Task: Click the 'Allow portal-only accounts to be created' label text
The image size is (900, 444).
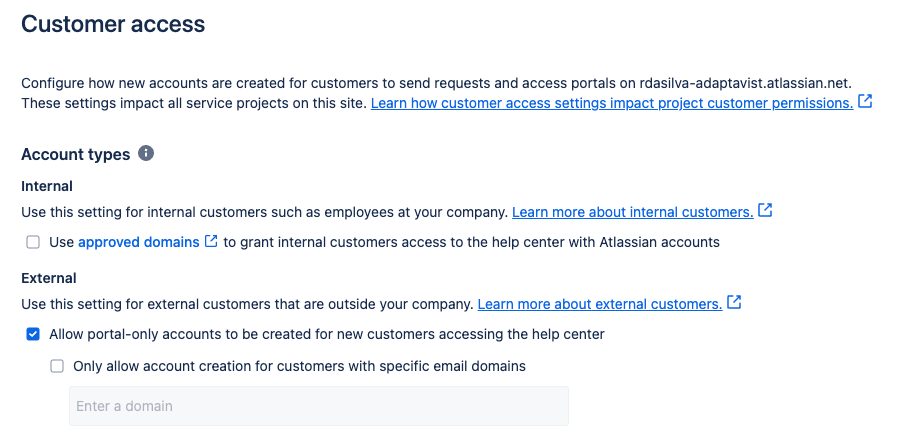Action: [x=327, y=334]
